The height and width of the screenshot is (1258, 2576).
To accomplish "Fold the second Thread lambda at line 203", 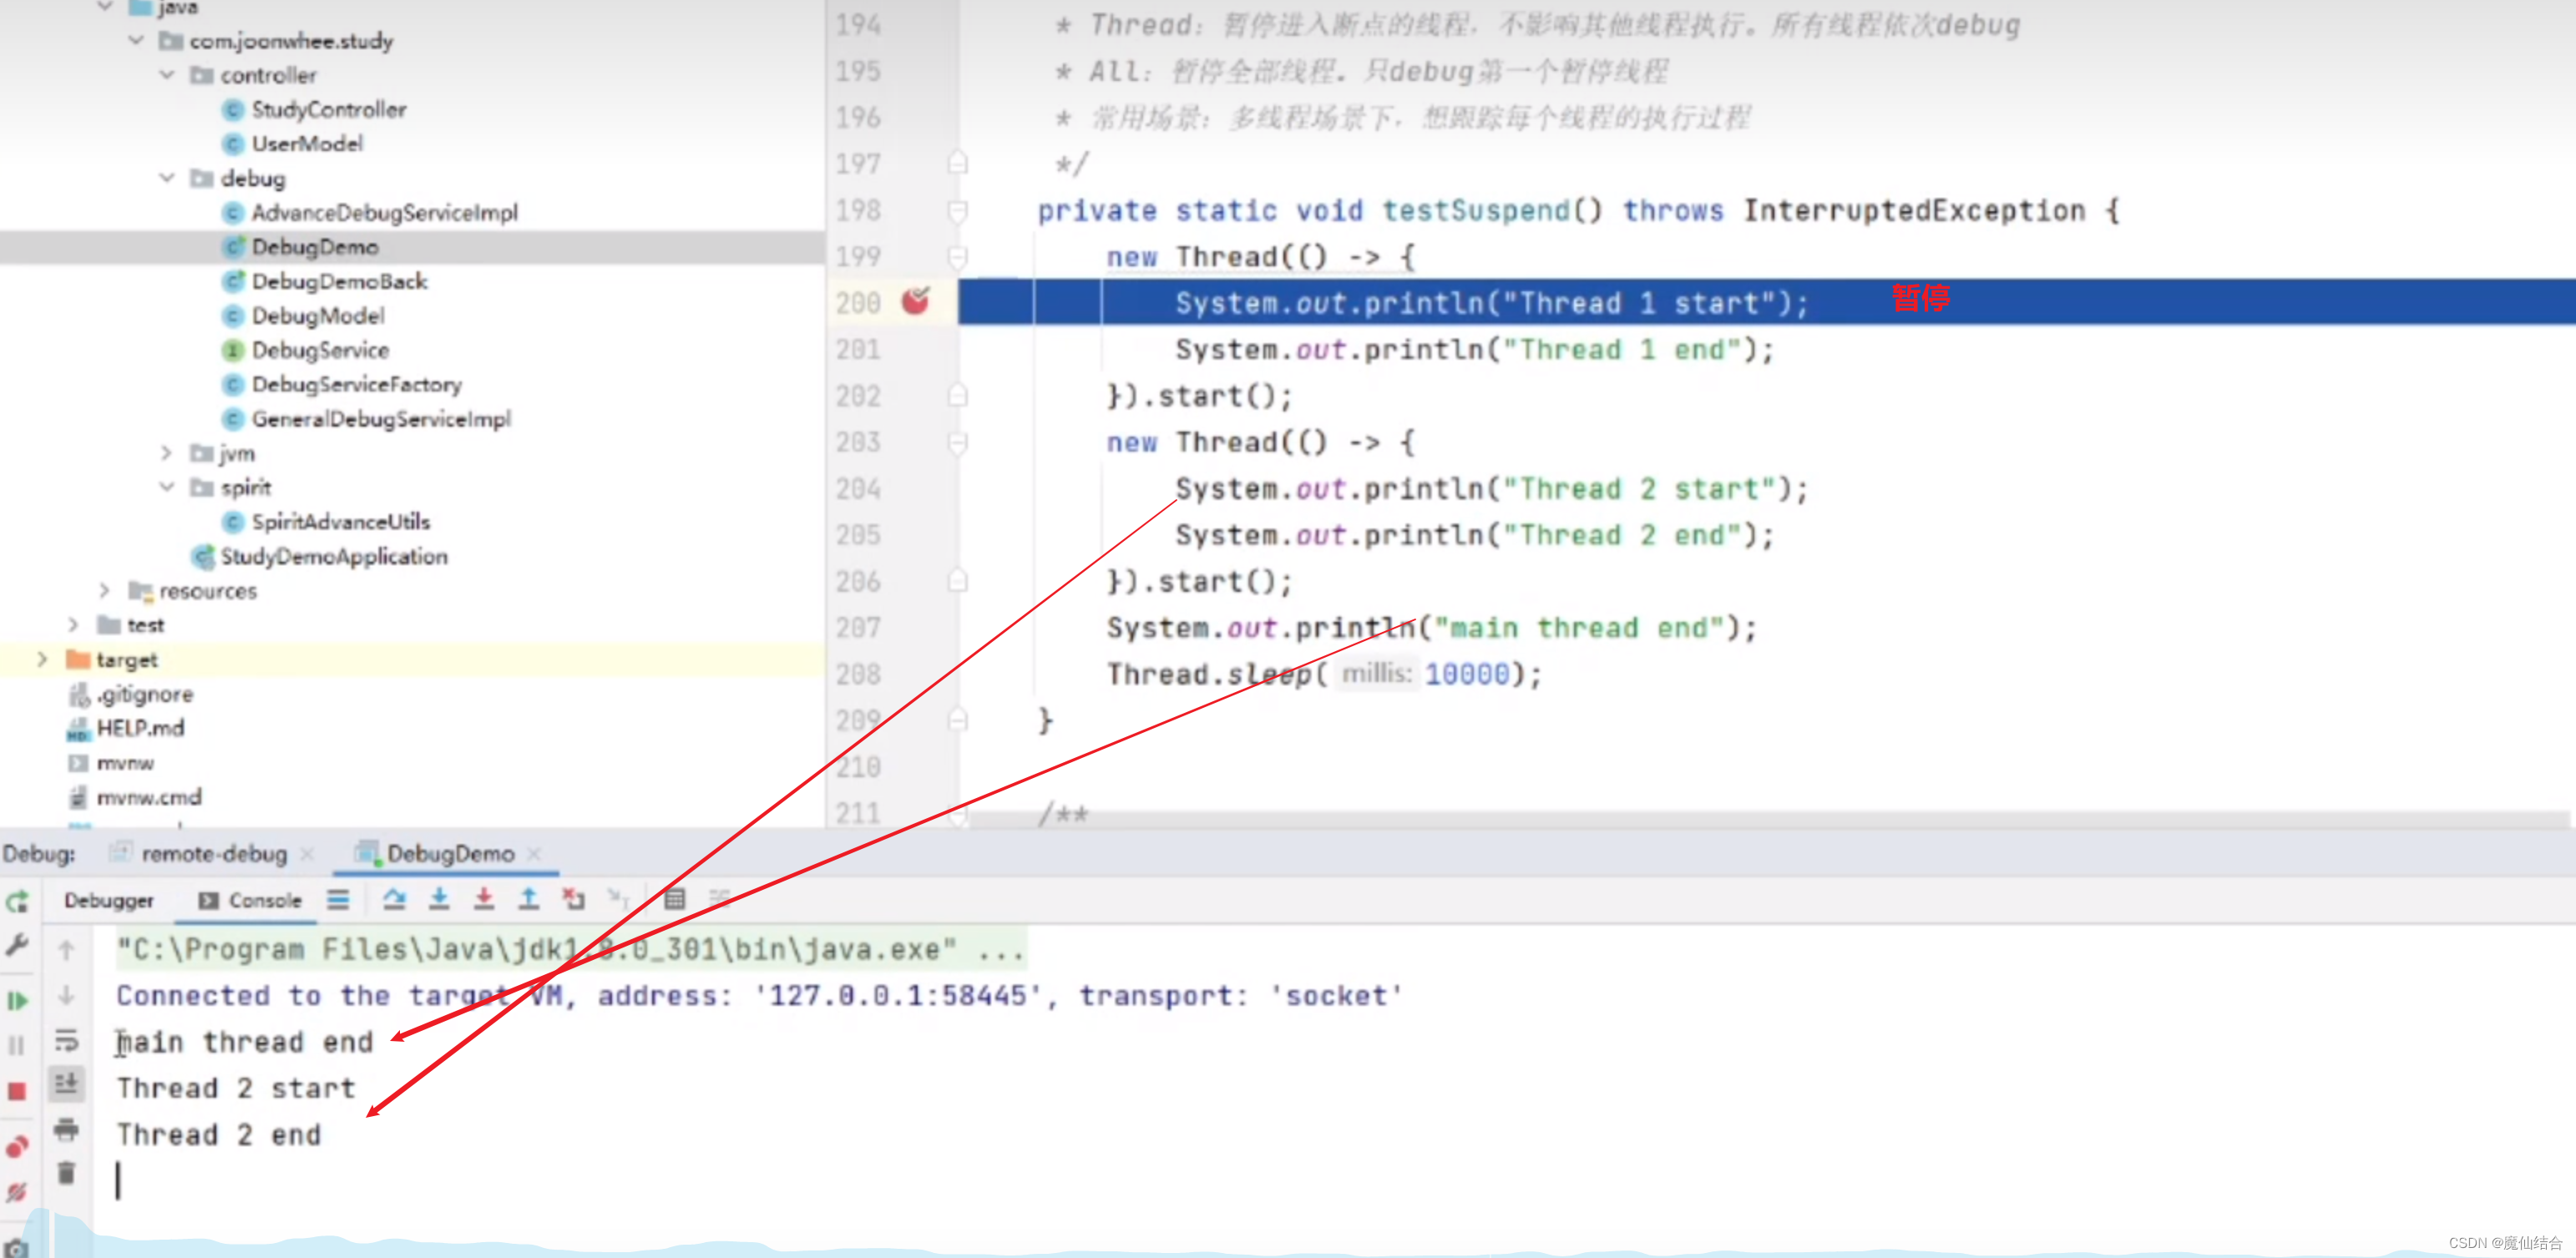I will coord(957,443).
